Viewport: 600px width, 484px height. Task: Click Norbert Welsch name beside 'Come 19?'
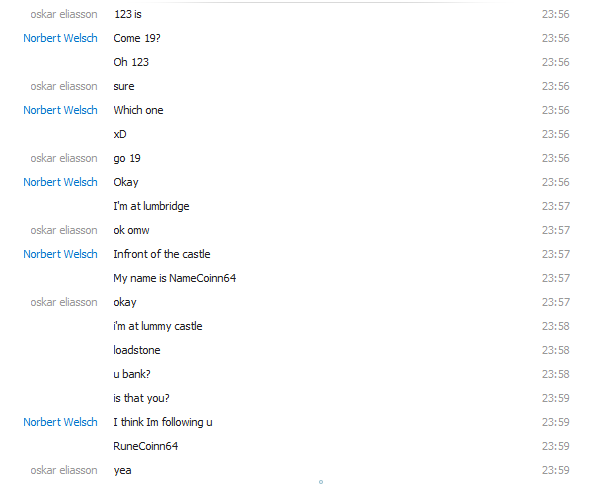pos(60,38)
